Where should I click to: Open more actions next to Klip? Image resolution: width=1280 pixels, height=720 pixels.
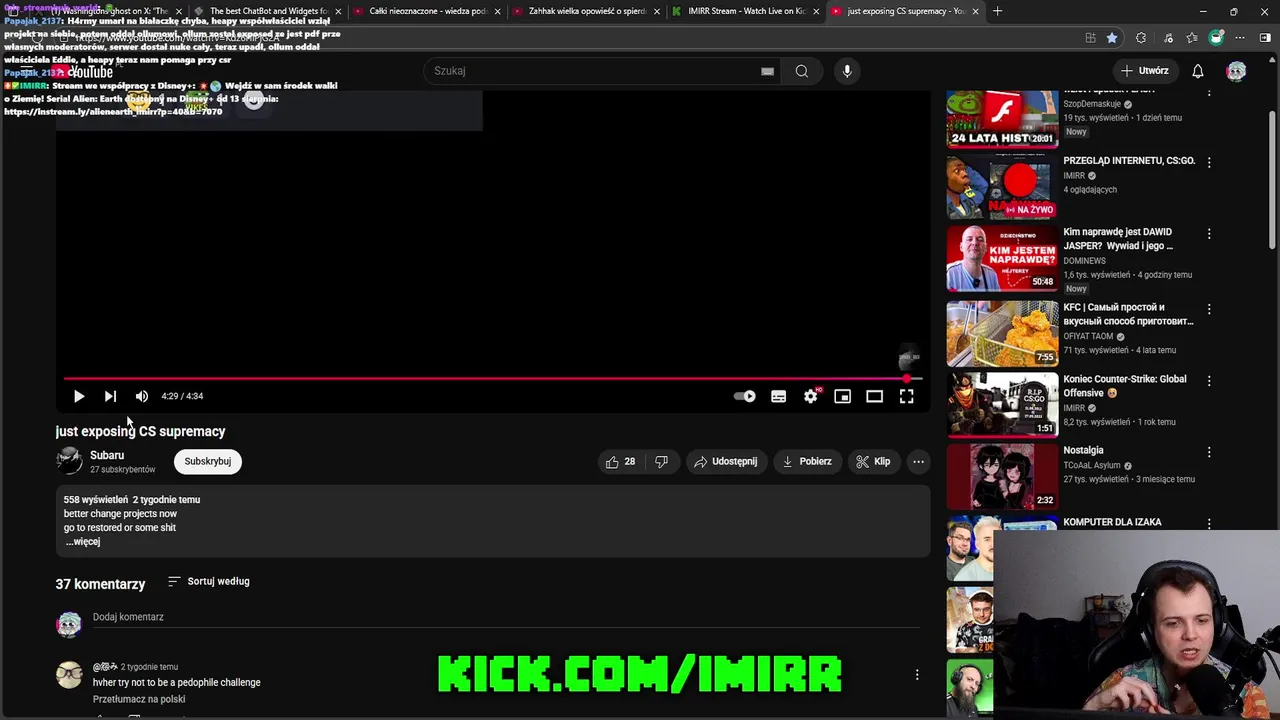(x=918, y=461)
